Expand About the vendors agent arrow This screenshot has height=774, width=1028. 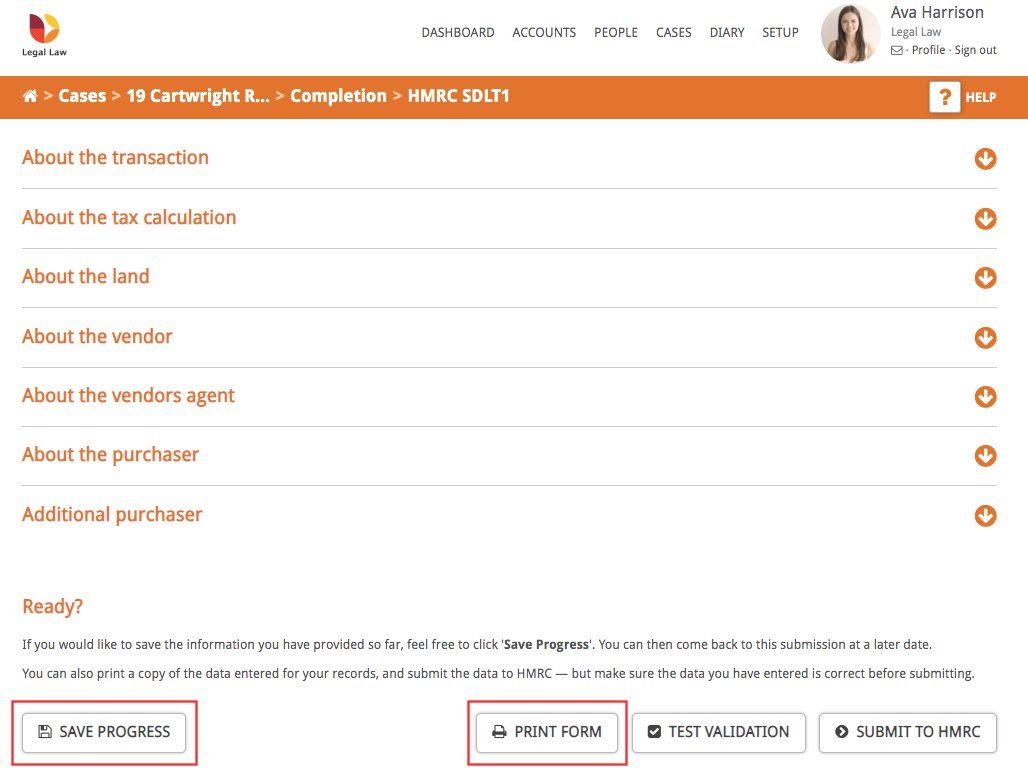[x=985, y=397]
